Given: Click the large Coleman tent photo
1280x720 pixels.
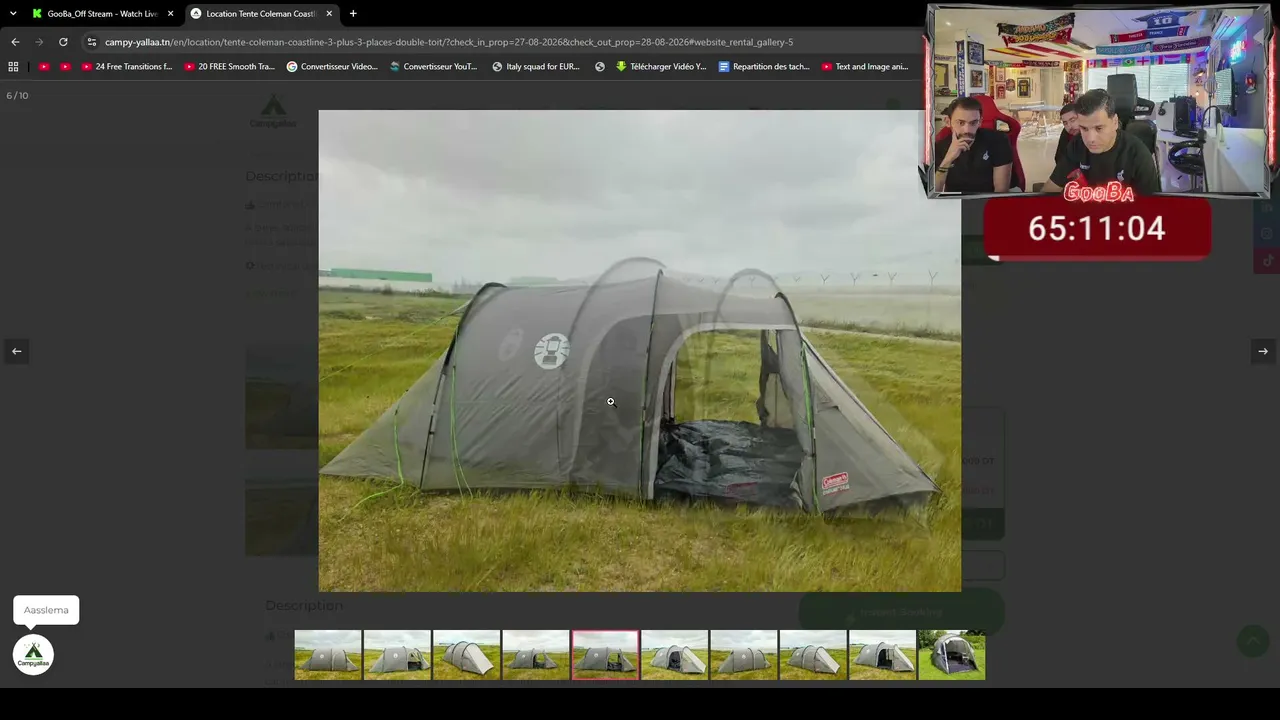Looking at the screenshot, I should point(640,351).
